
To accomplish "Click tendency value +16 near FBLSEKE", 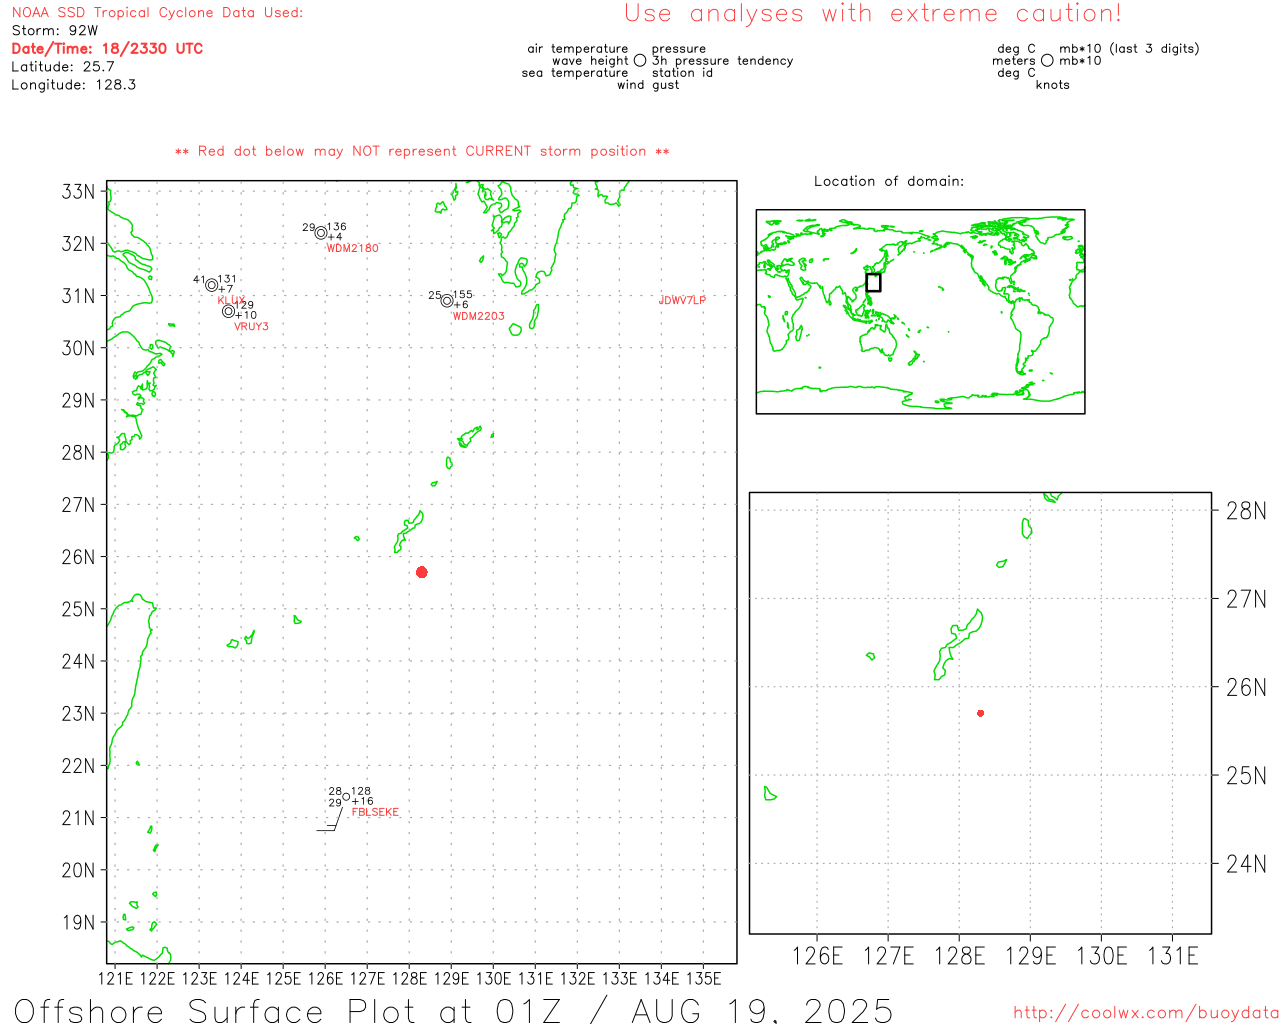I will (362, 801).
